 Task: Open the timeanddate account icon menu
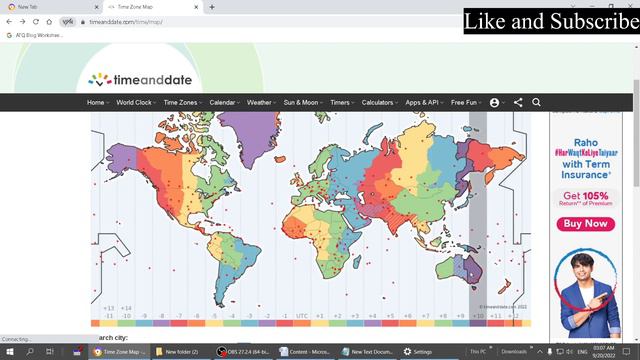494,102
